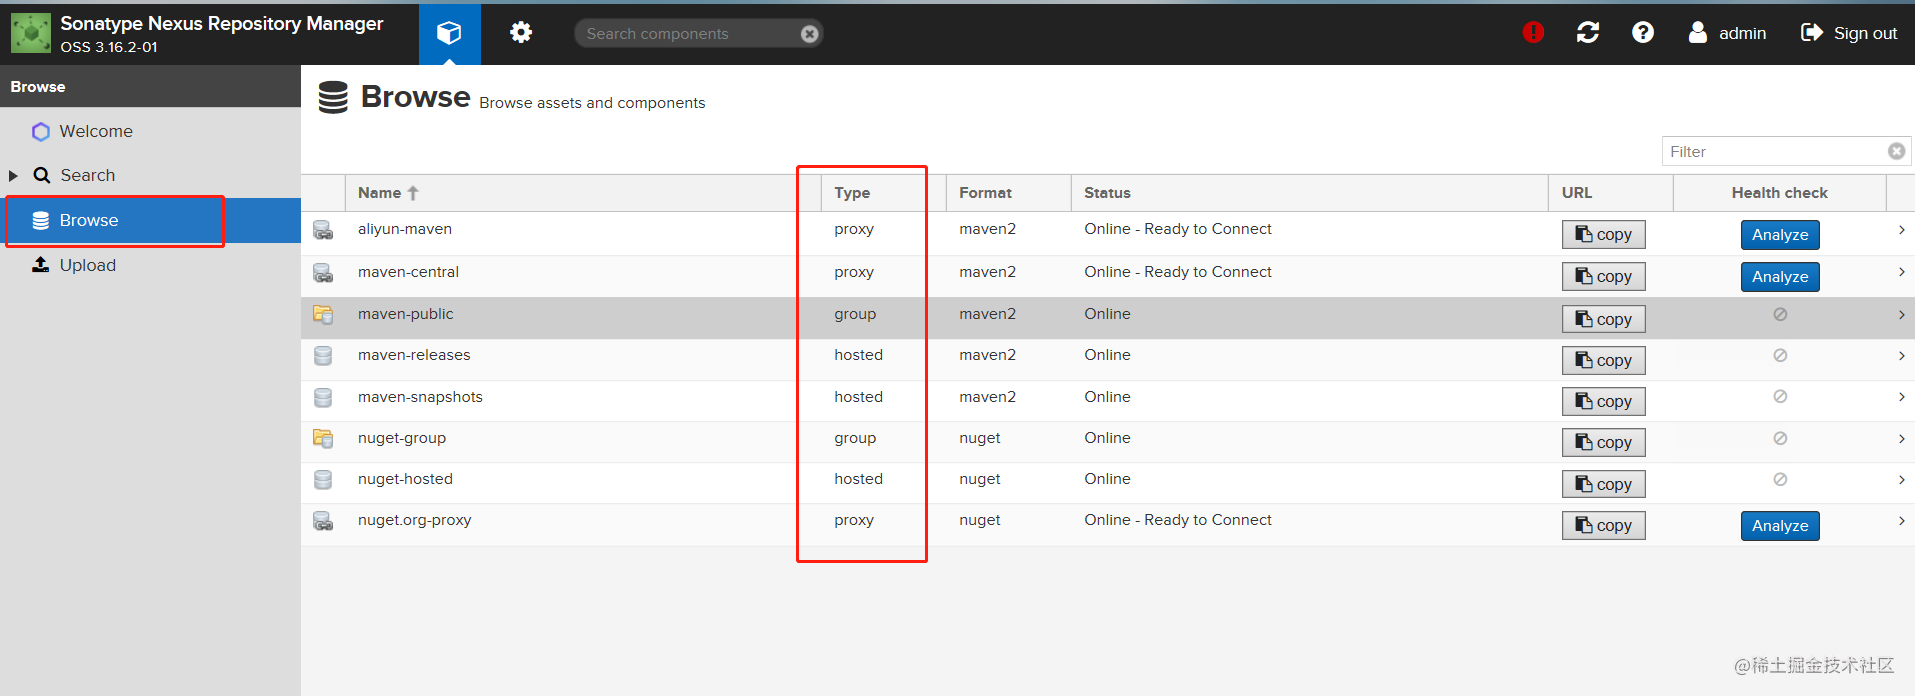Open maven-central row chevron

1901,272
